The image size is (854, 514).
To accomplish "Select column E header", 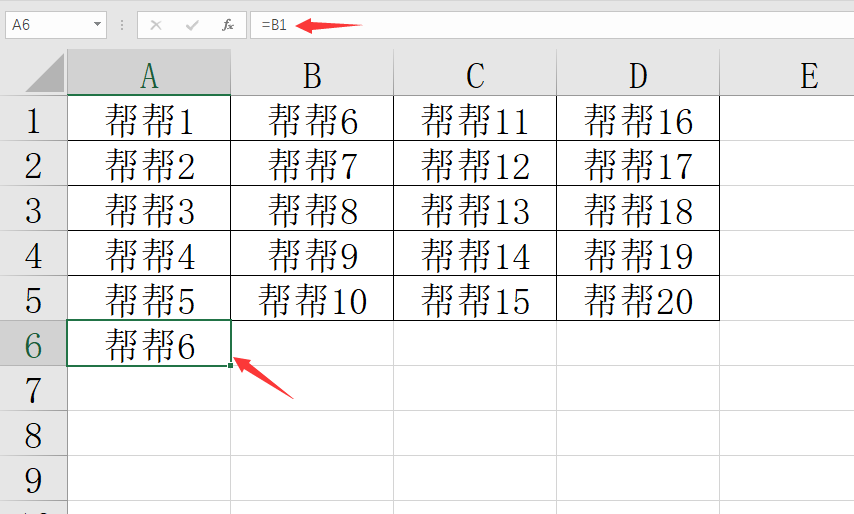I will (787, 72).
